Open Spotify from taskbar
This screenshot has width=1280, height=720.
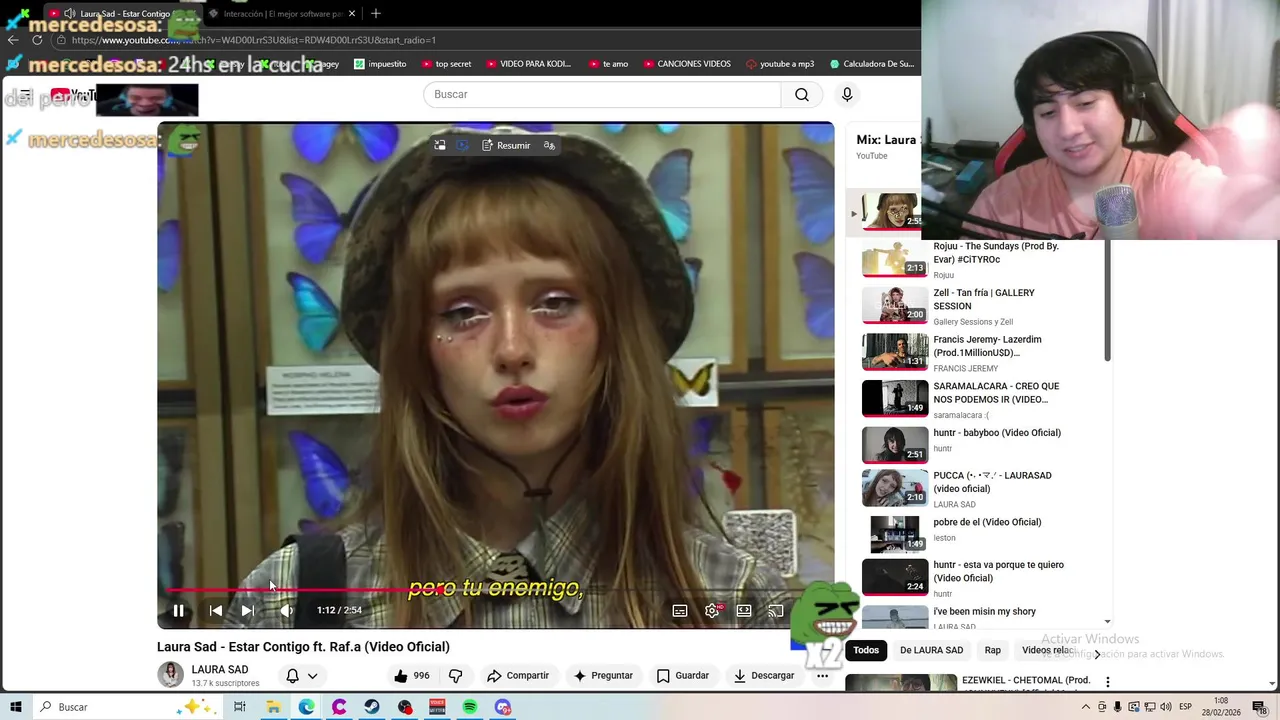[x=470, y=707]
